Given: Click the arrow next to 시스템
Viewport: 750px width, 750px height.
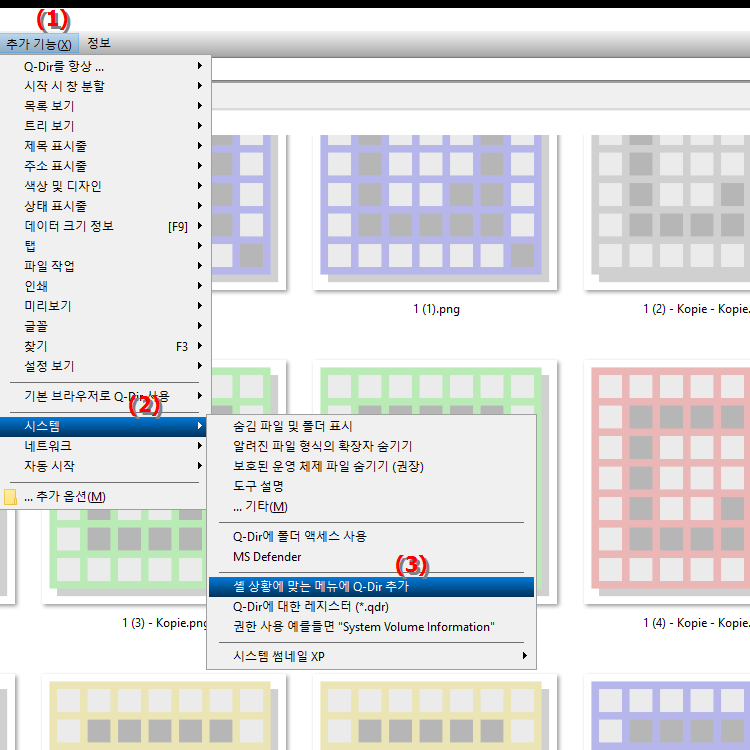Looking at the screenshot, I should [x=200, y=426].
